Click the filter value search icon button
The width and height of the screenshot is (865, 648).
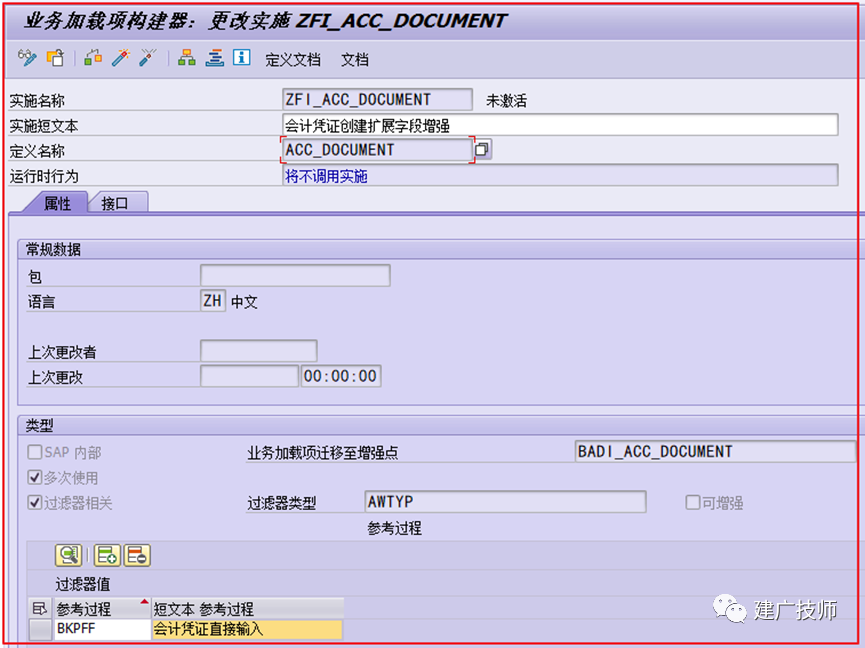click(x=68, y=555)
